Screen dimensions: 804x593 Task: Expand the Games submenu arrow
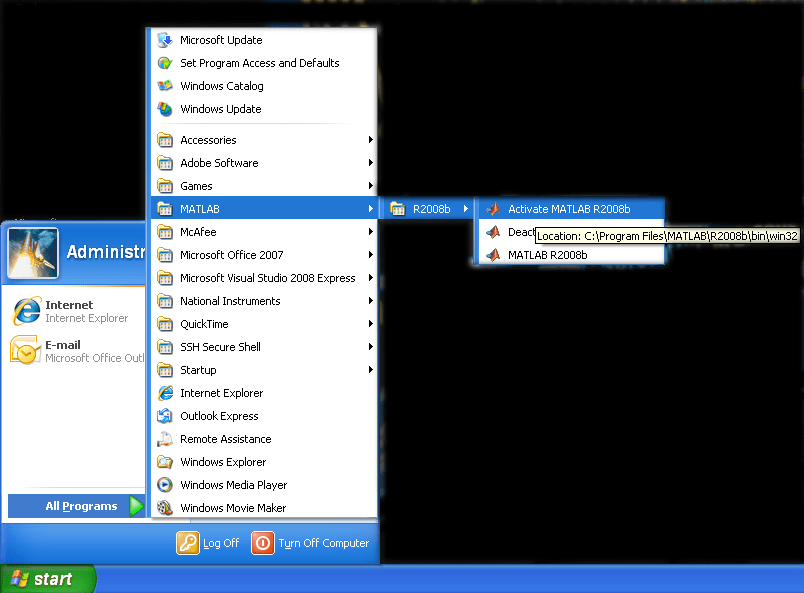pos(370,186)
